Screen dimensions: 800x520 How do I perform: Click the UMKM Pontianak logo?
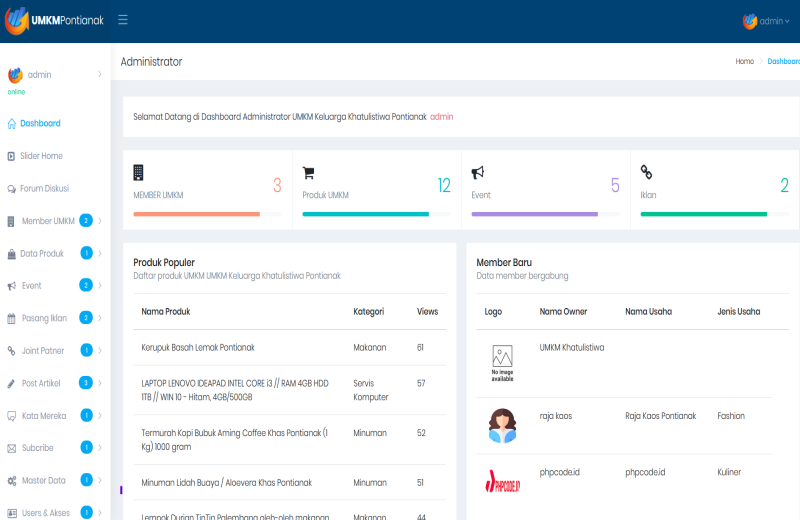[x=54, y=20]
